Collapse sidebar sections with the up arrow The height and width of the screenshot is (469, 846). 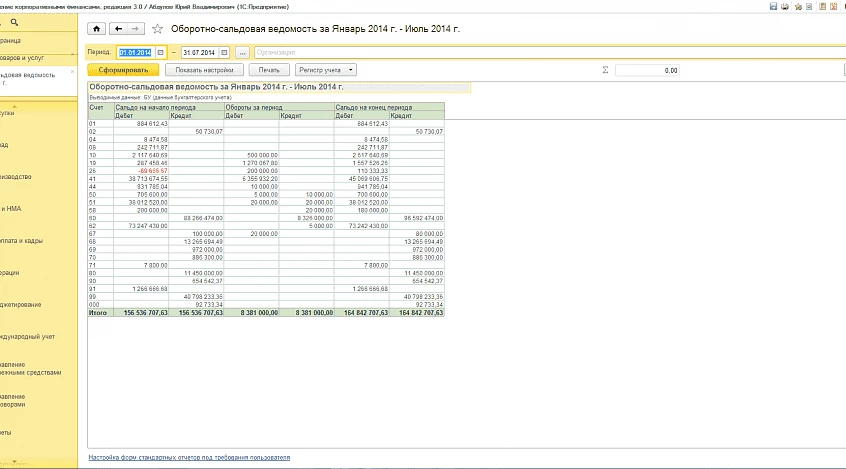pyautogui.click(x=15, y=106)
